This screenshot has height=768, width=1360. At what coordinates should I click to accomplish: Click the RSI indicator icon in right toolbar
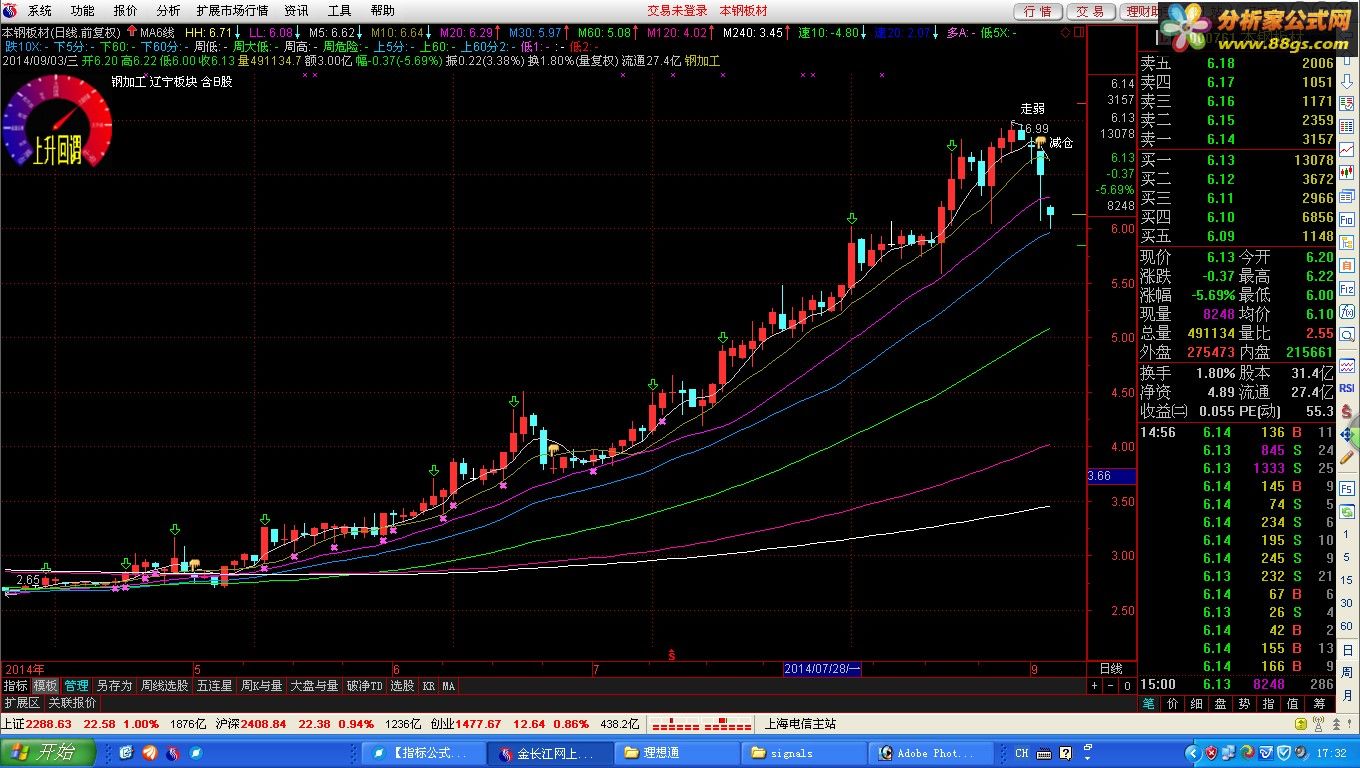pyautogui.click(x=1346, y=388)
